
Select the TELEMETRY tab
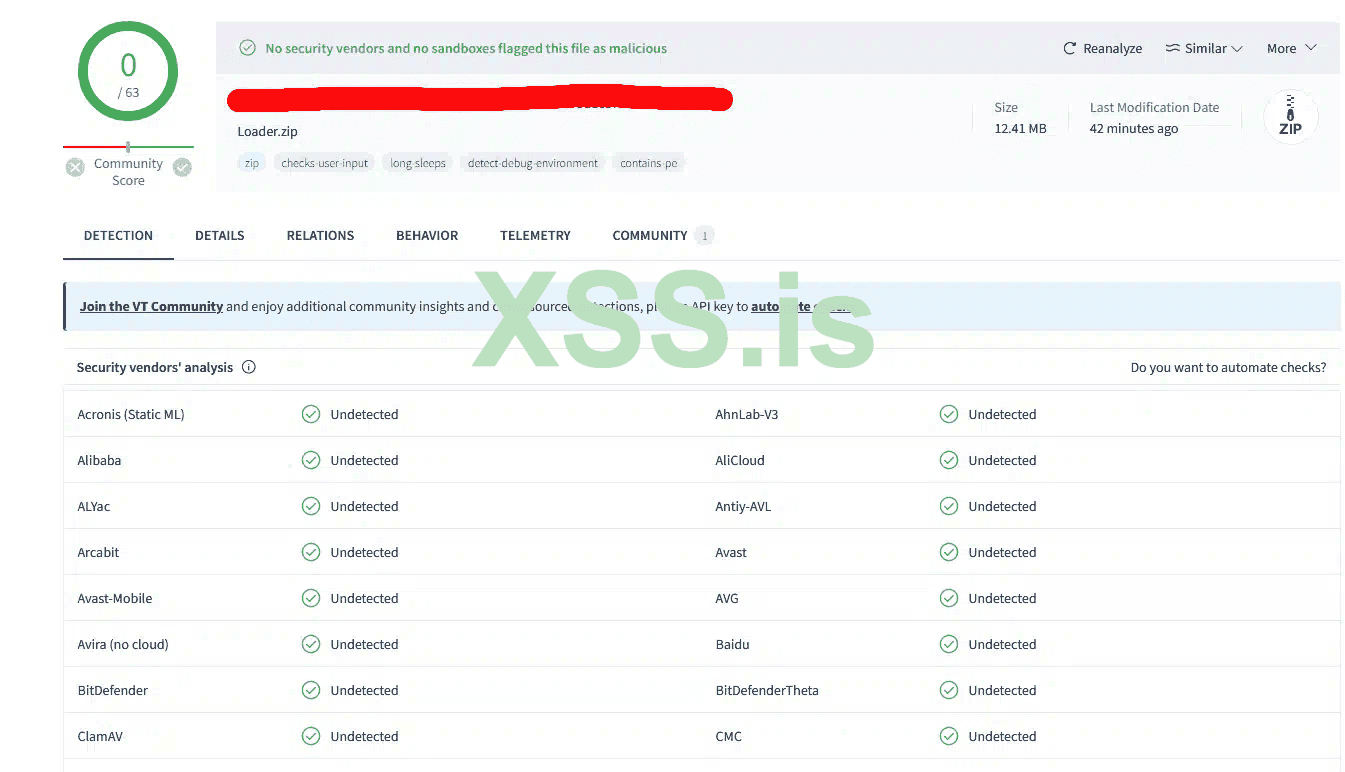pyautogui.click(x=535, y=236)
